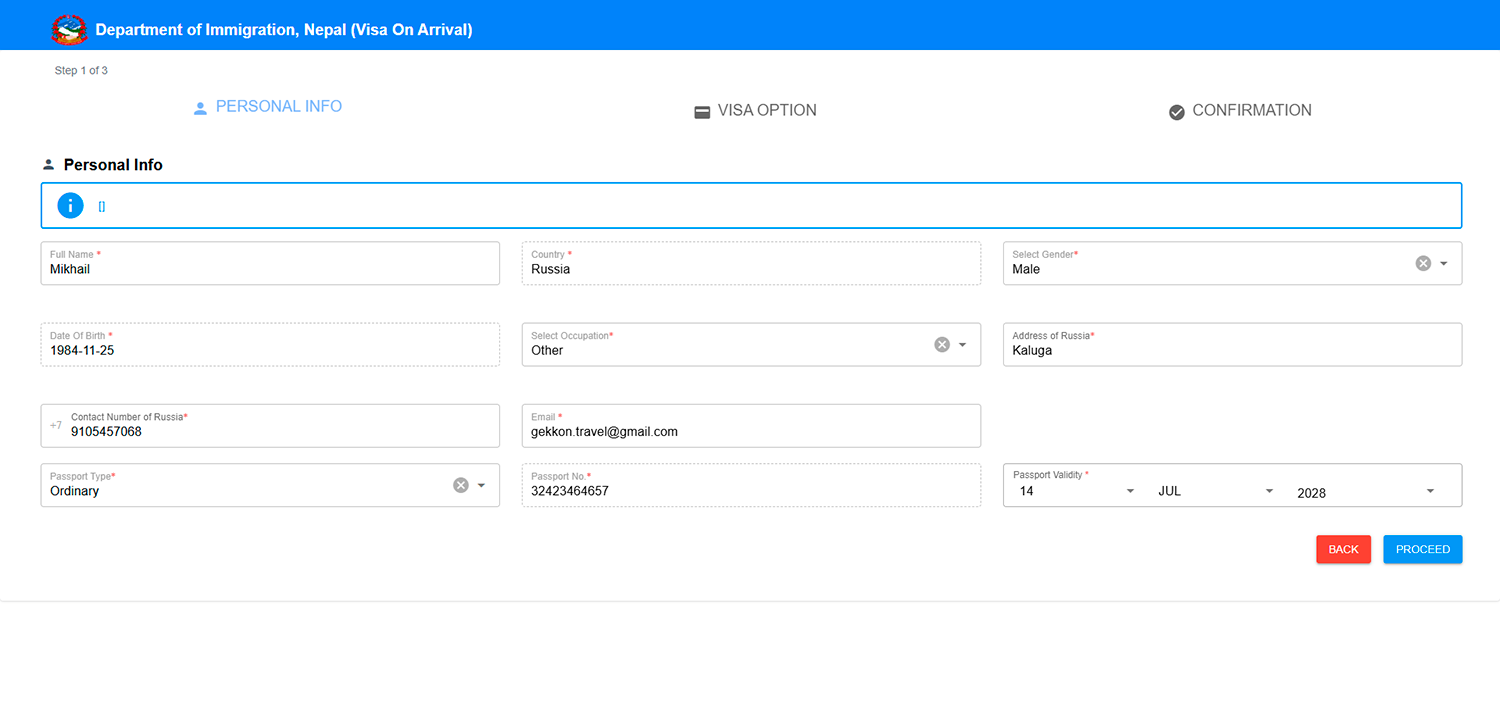Click the Email input field

click(x=750, y=432)
